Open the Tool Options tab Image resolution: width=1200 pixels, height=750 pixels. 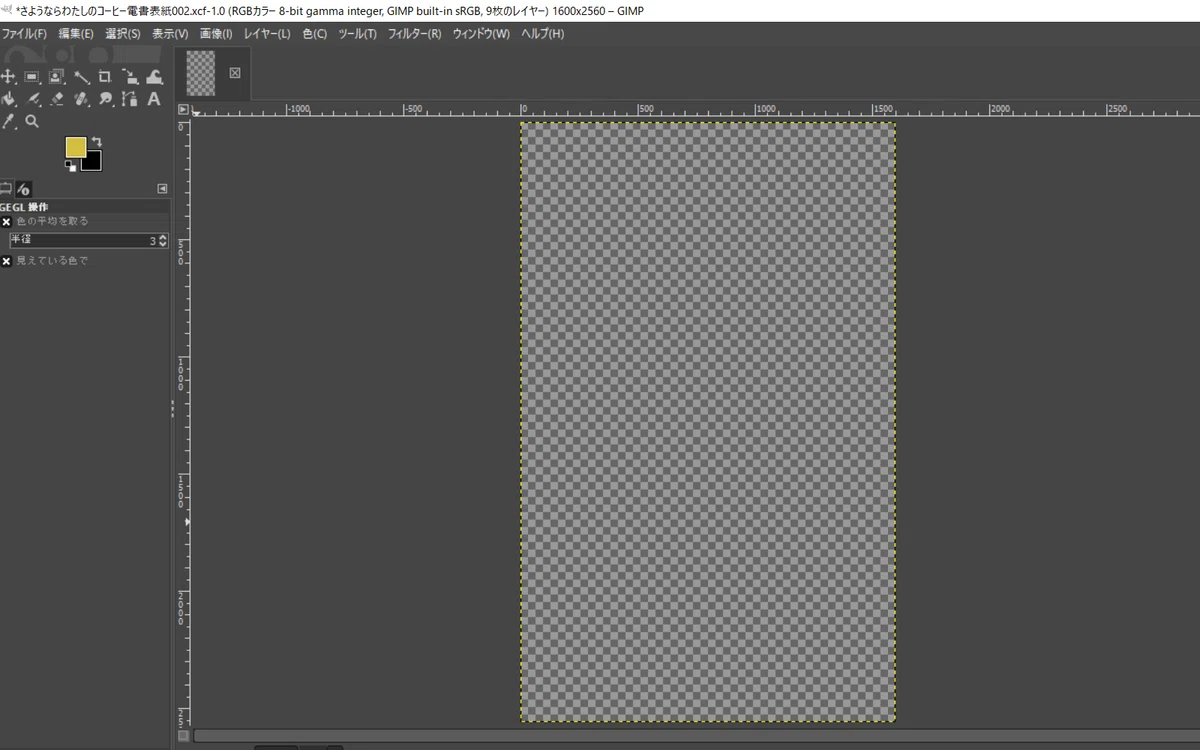coord(5,188)
